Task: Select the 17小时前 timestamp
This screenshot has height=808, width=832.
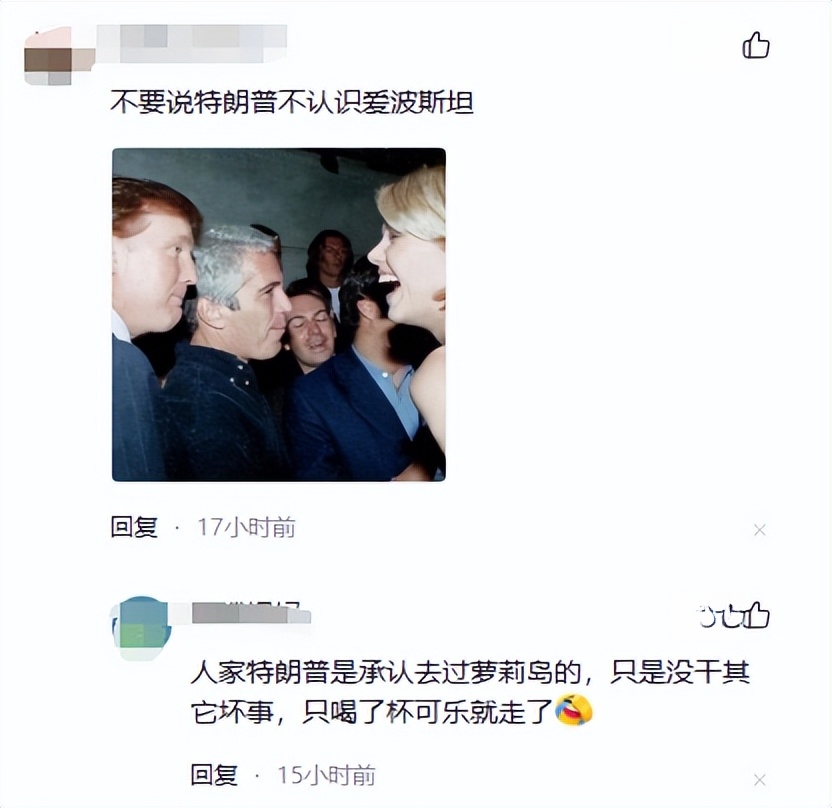Action: pos(246,527)
